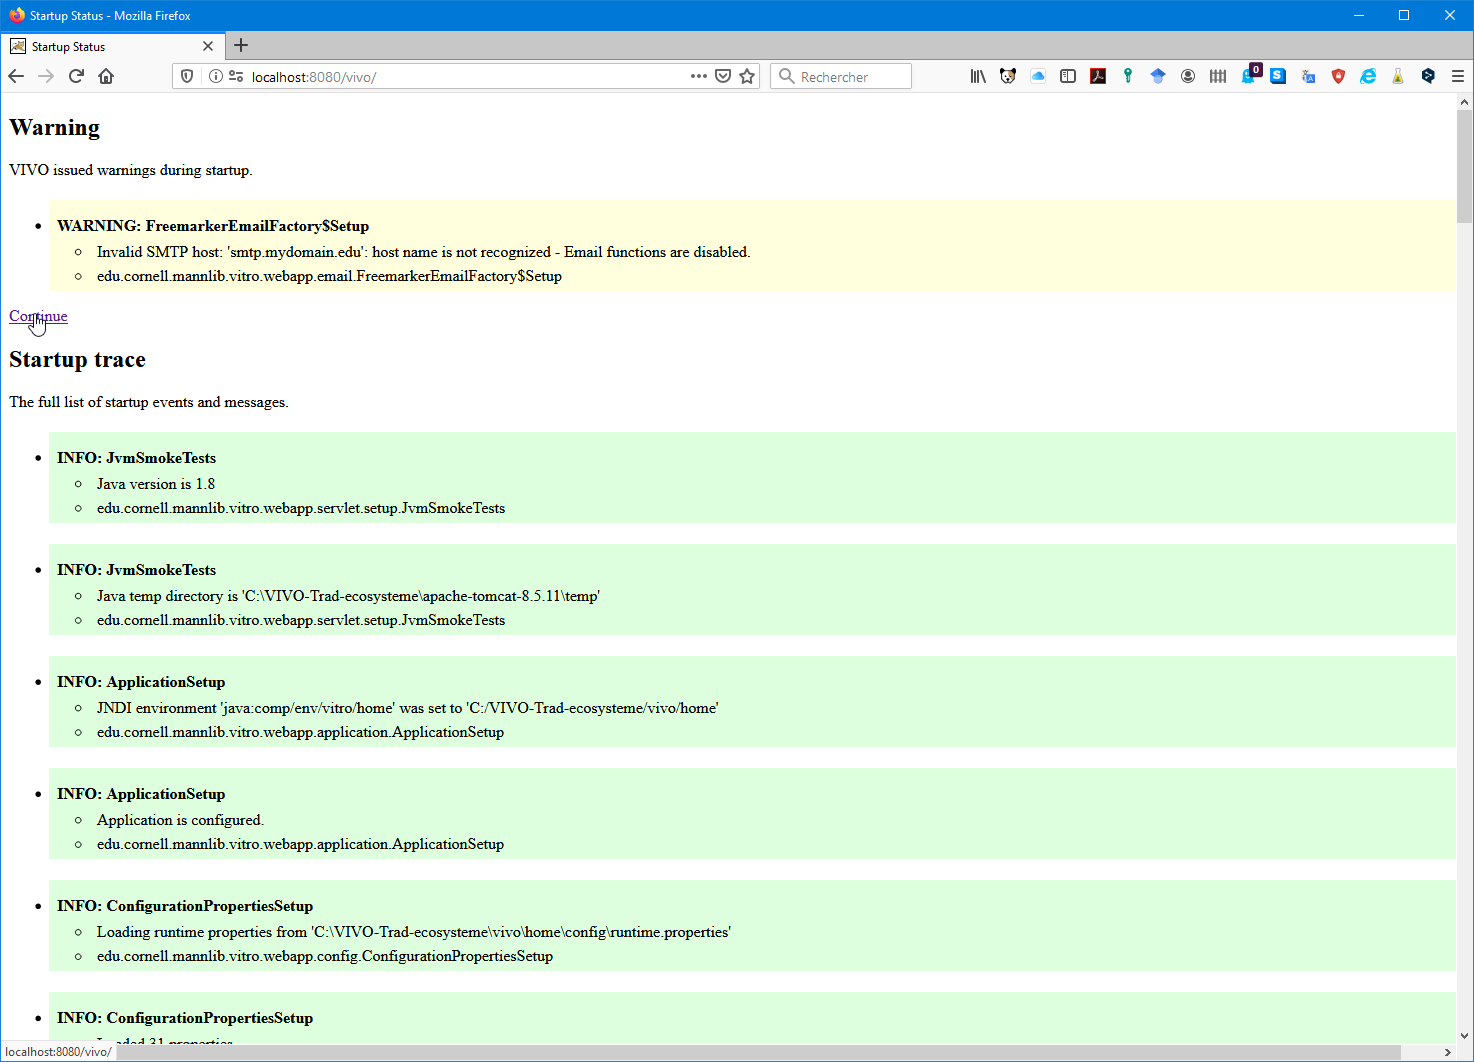Maximize the Firefox window
1474x1062 pixels.
tap(1404, 15)
